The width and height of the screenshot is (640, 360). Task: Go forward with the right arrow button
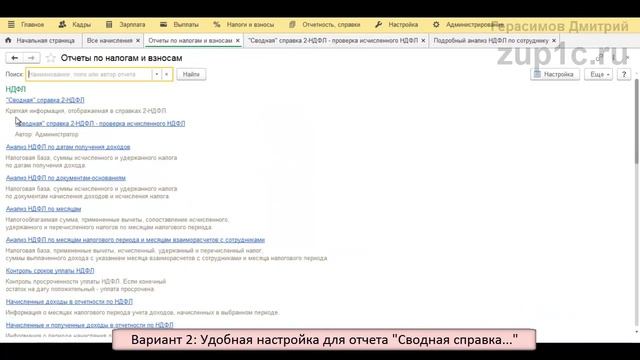(x=31, y=58)
